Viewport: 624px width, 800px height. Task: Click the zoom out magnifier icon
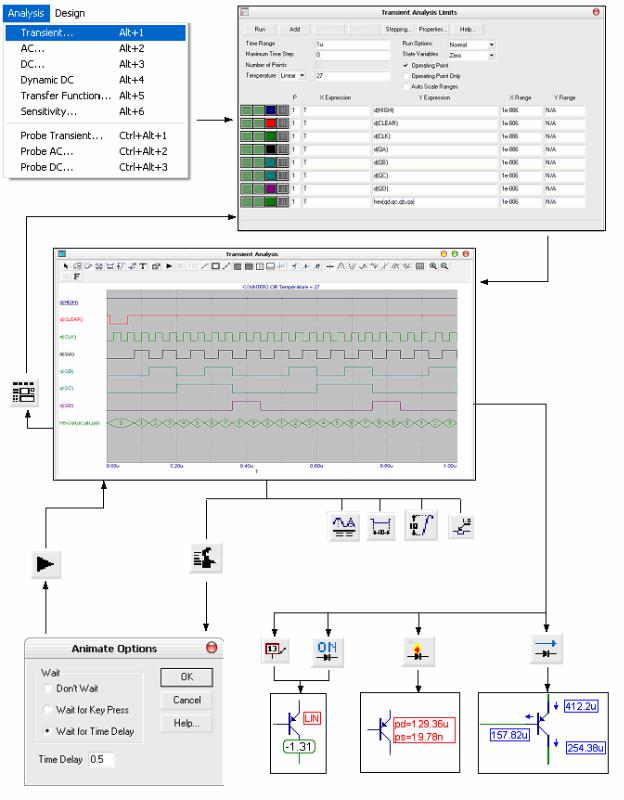pyautogui.click(x=444, y=266)
